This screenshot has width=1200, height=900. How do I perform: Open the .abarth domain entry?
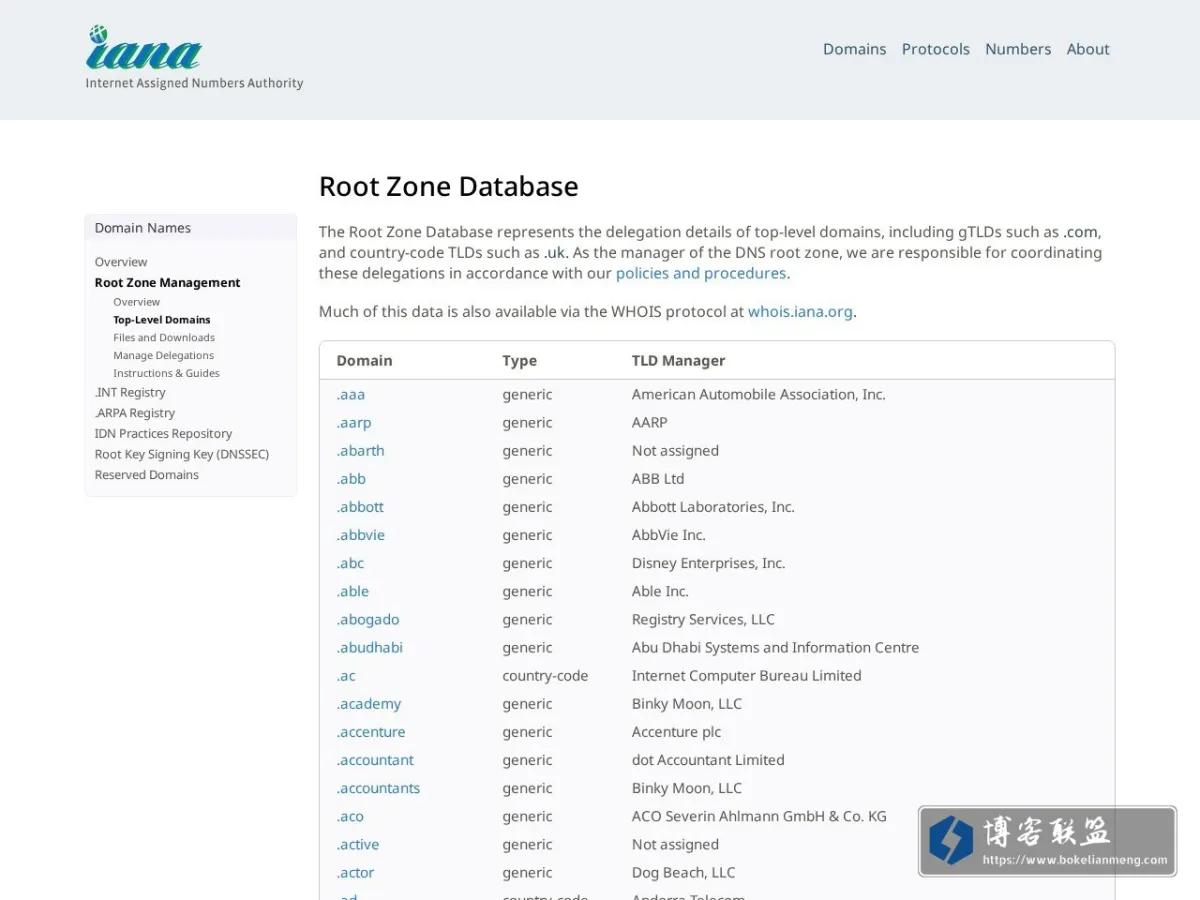click(360, 450)
